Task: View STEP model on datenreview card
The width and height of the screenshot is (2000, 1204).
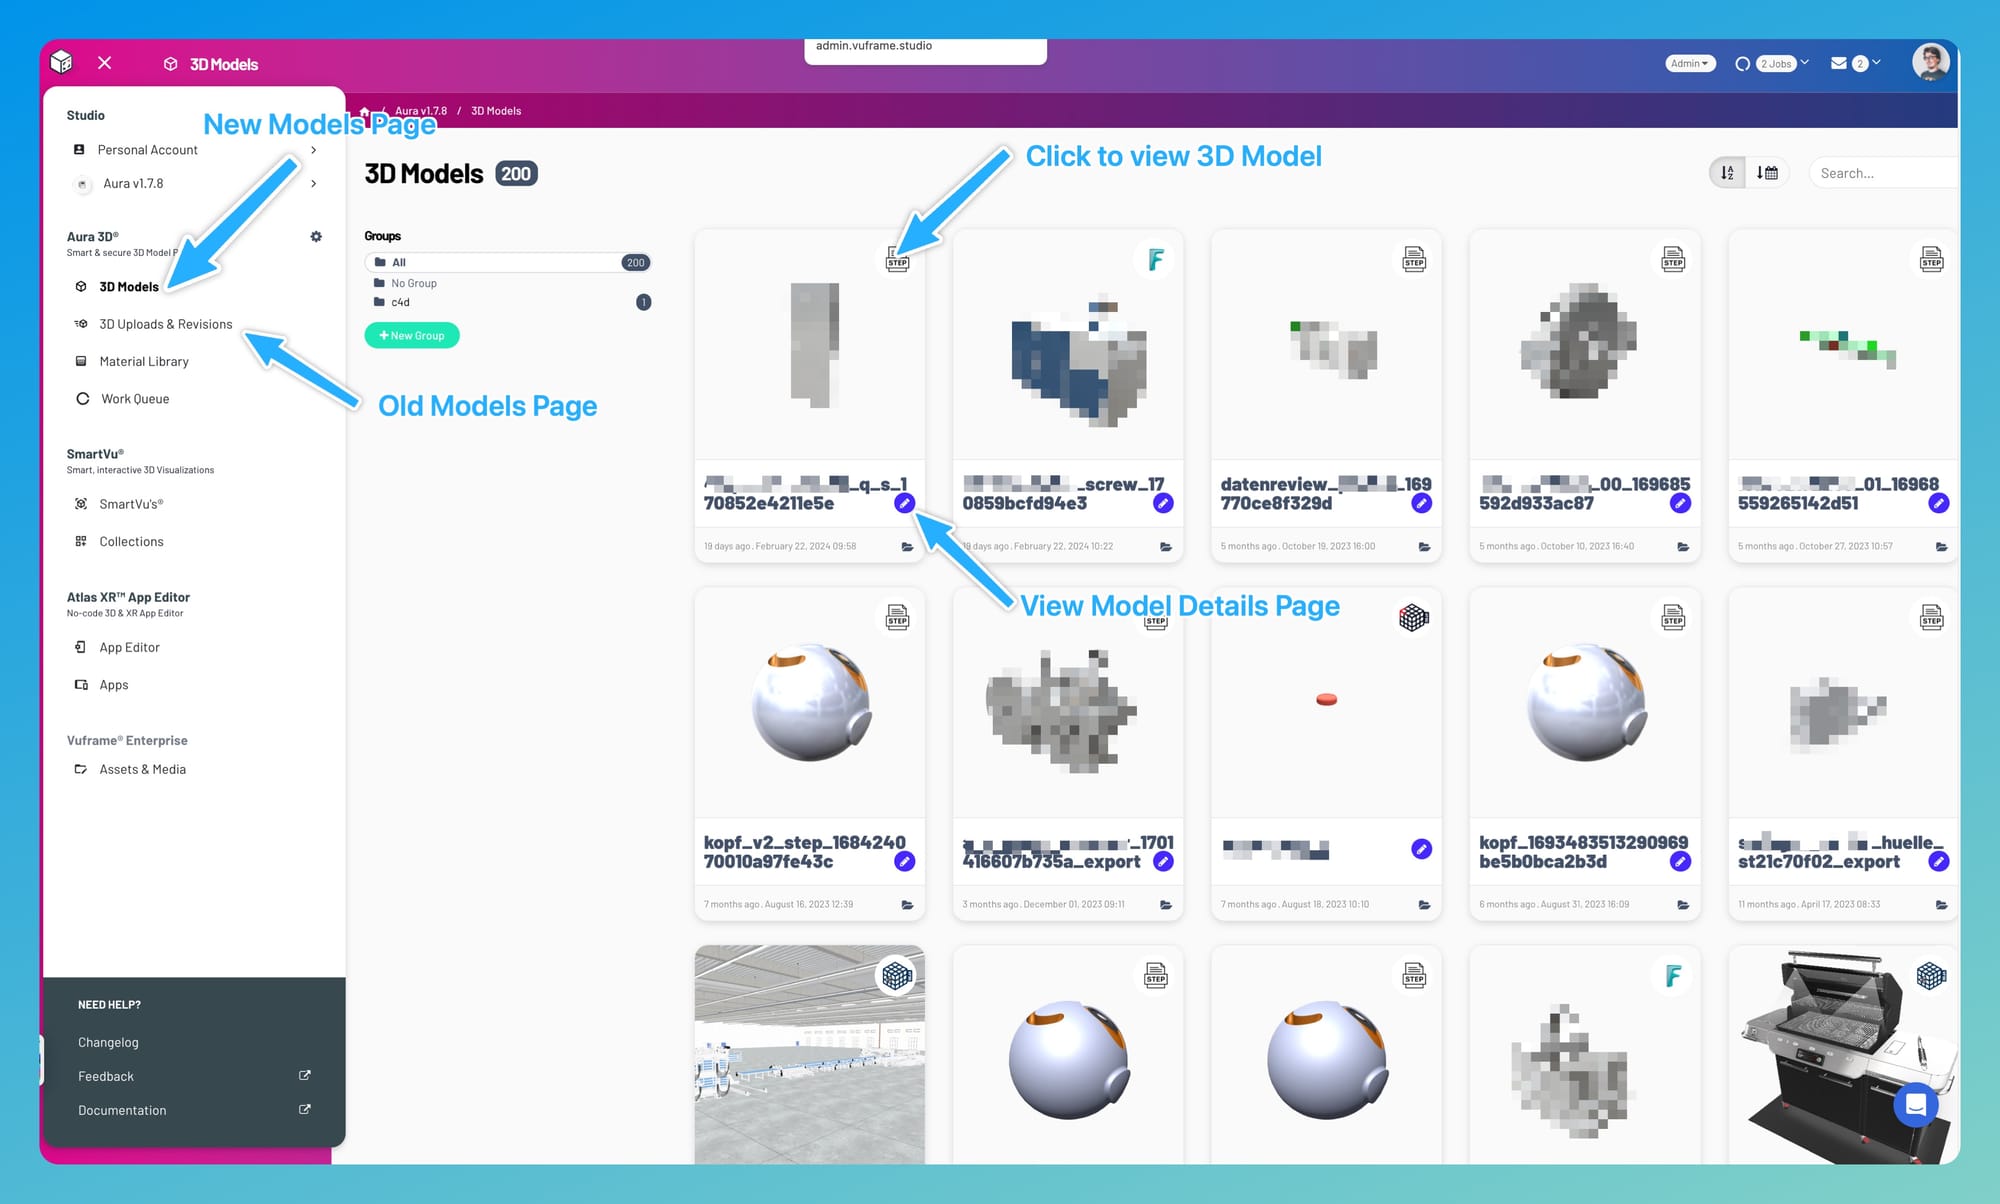Action: 1414,260
